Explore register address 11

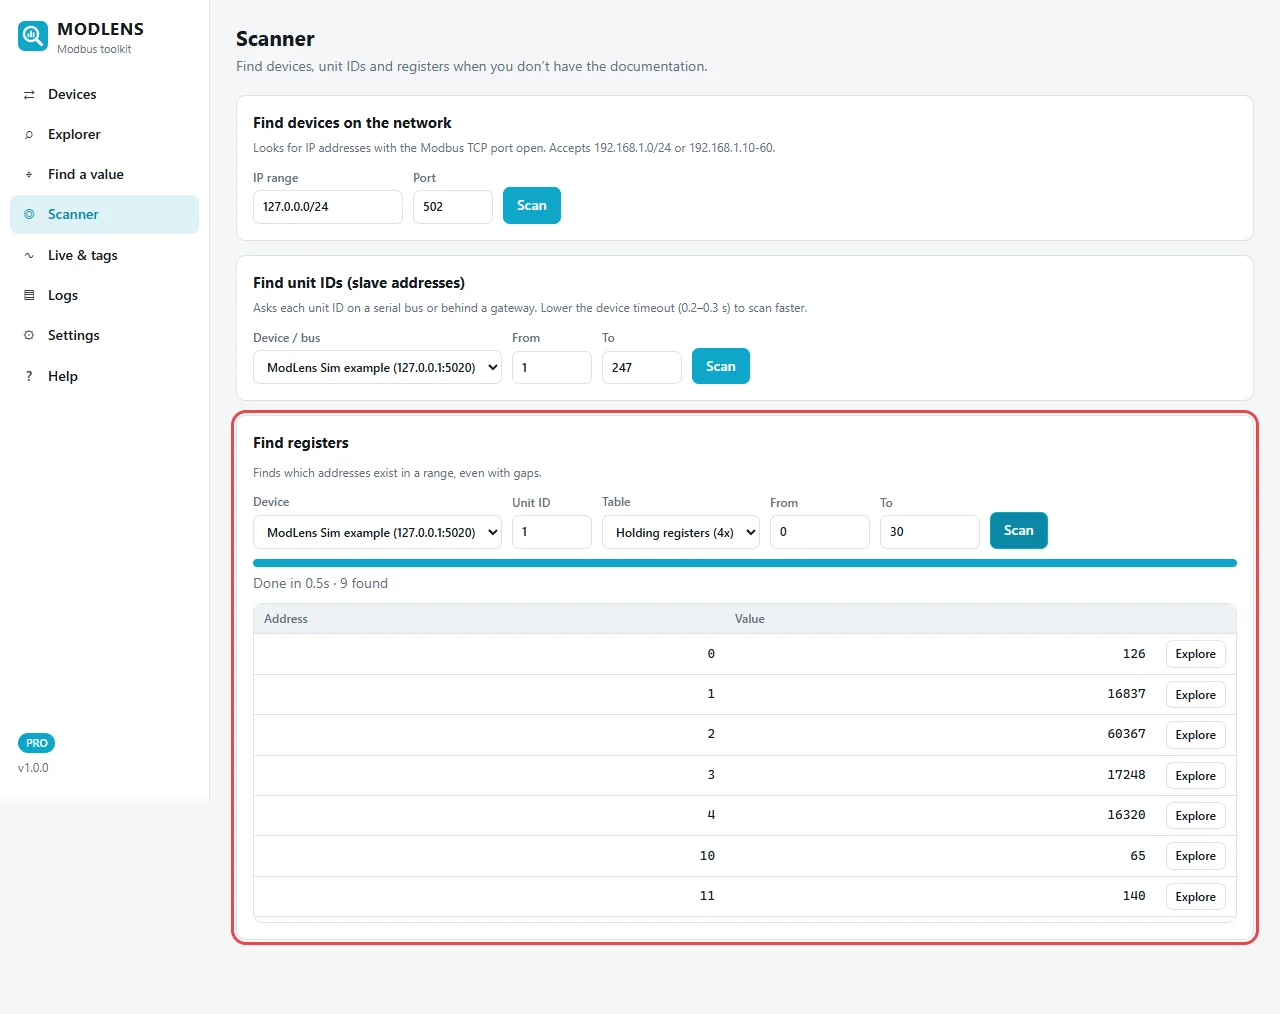click(1196, 897)
